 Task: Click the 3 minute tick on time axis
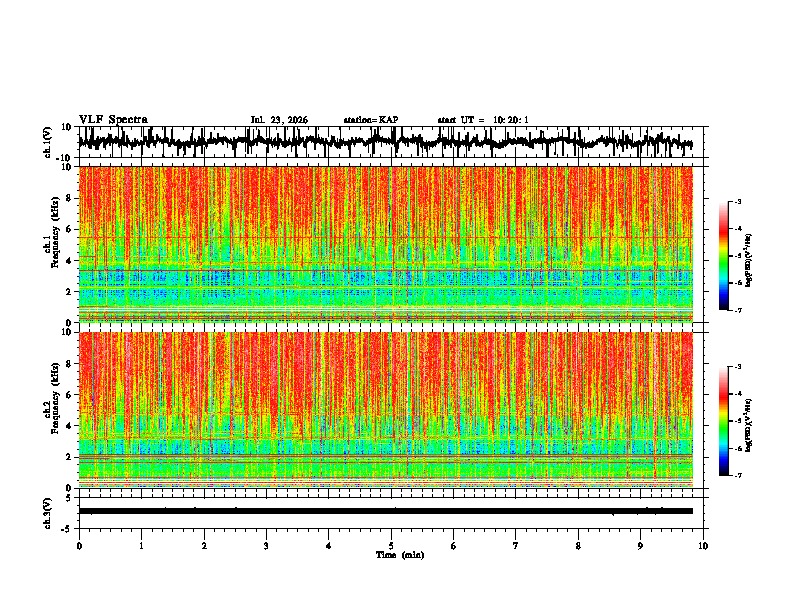click(x=266, y=546)
